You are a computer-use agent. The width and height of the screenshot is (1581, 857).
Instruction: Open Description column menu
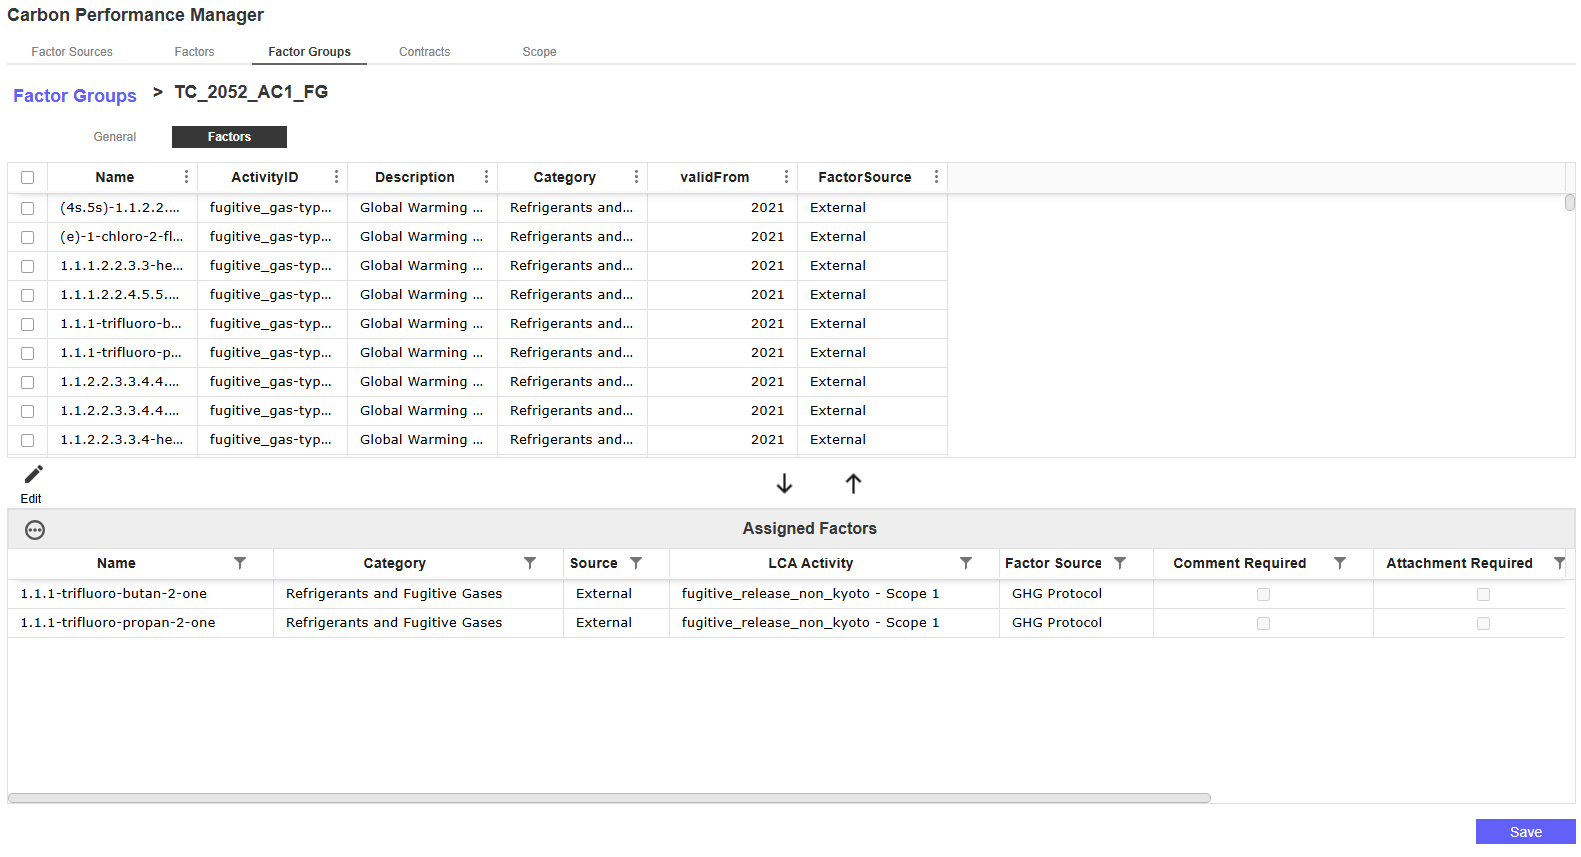pos(486,177)
